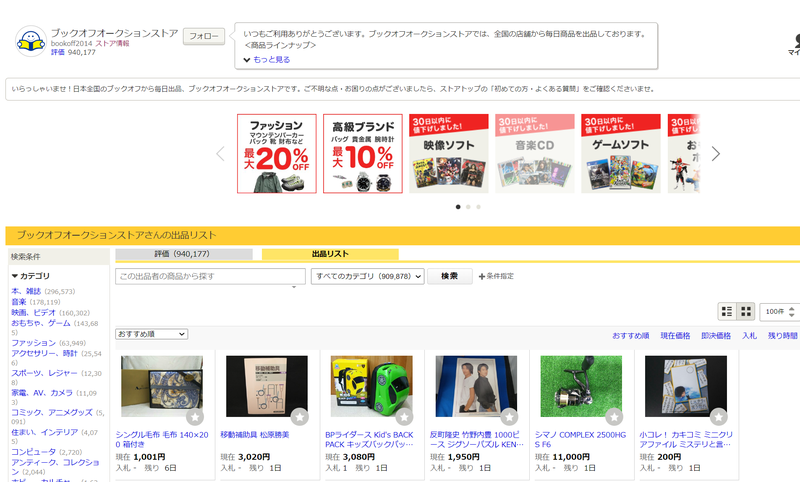The width and height of the screenshot is (800, 500).
Task: Open the 小コレ！カキコミ item thumbnail
Action: tap(686, 386)
